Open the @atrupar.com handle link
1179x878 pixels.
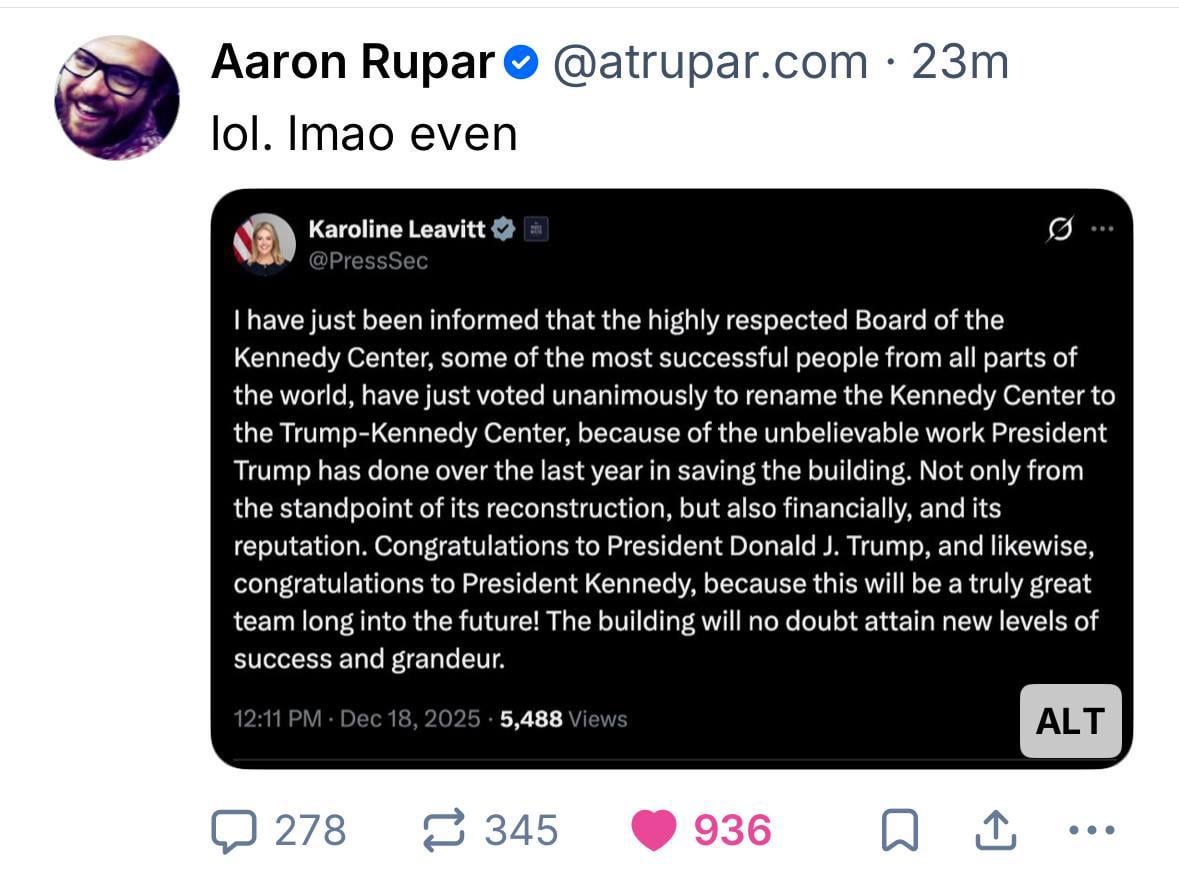708,64
